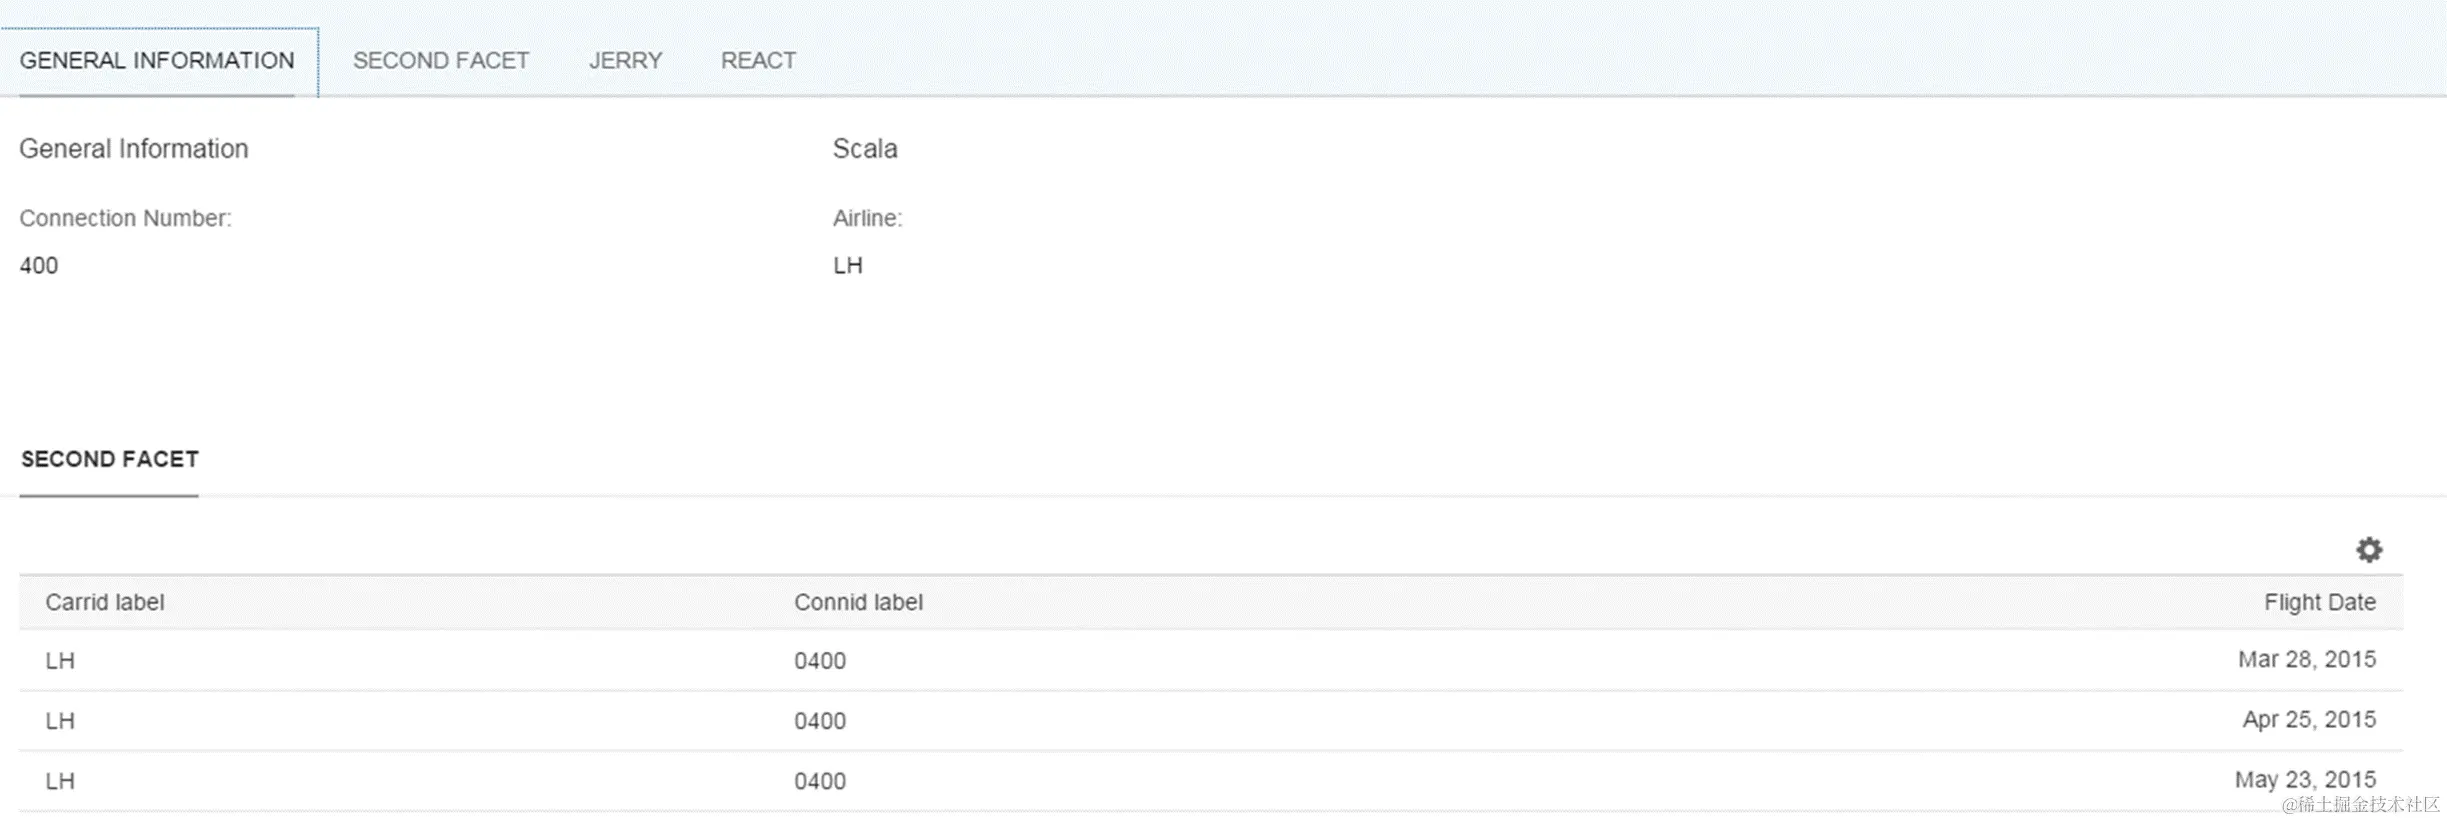The image size is (2447, 820).
Task: Select the May 23, 2015 date cell
Action: pyautogui.click(x=2305, y=780)
